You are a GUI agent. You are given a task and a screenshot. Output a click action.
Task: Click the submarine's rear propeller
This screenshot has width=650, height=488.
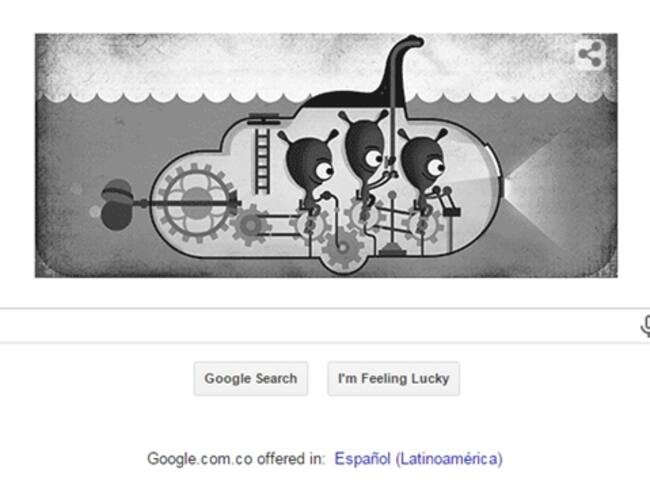116,204
